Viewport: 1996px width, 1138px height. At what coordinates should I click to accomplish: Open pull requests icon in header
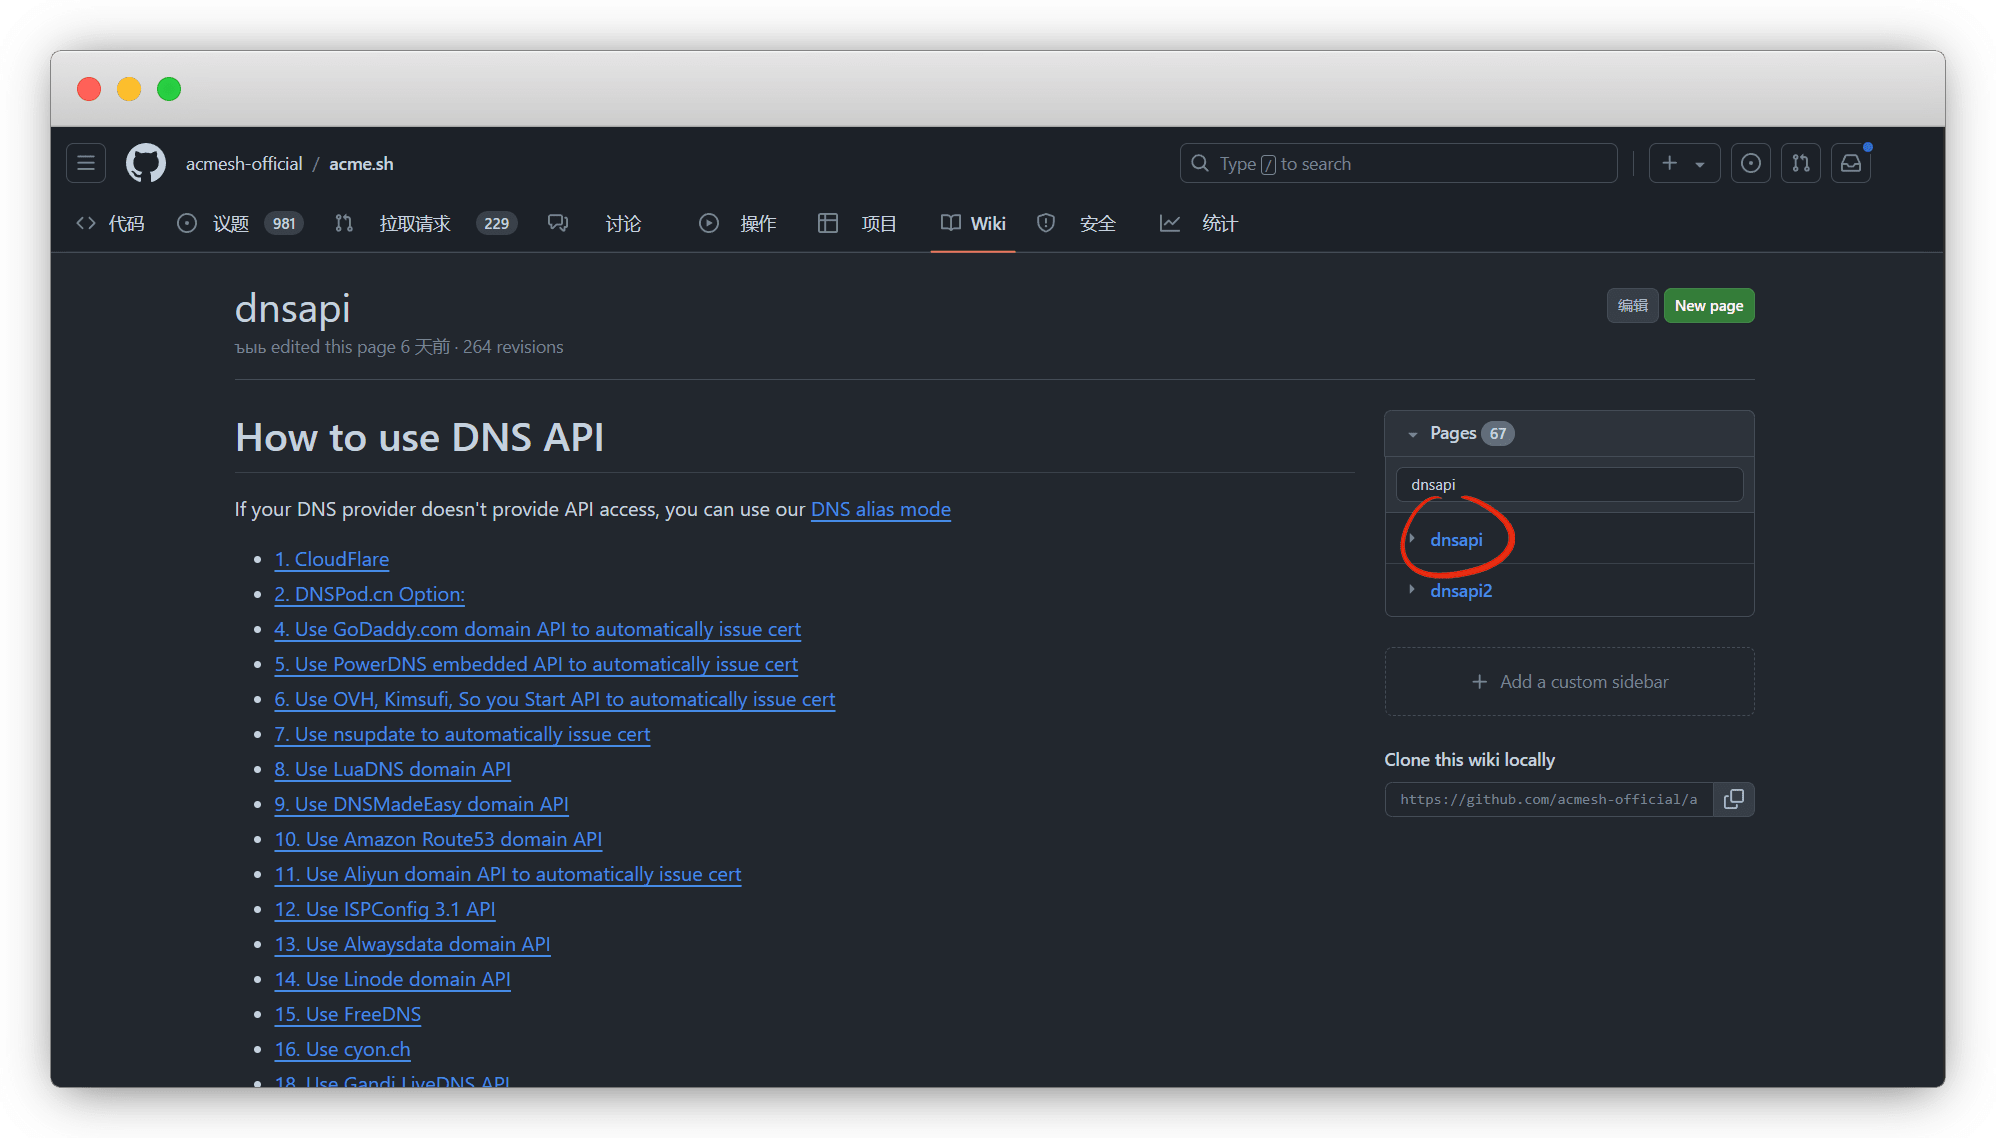1800,163
